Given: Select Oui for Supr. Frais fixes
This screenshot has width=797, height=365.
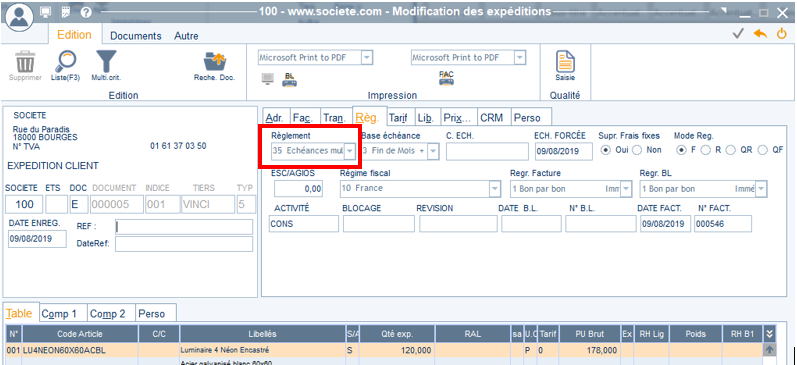Looking at the screenshot, I should 605,150.
